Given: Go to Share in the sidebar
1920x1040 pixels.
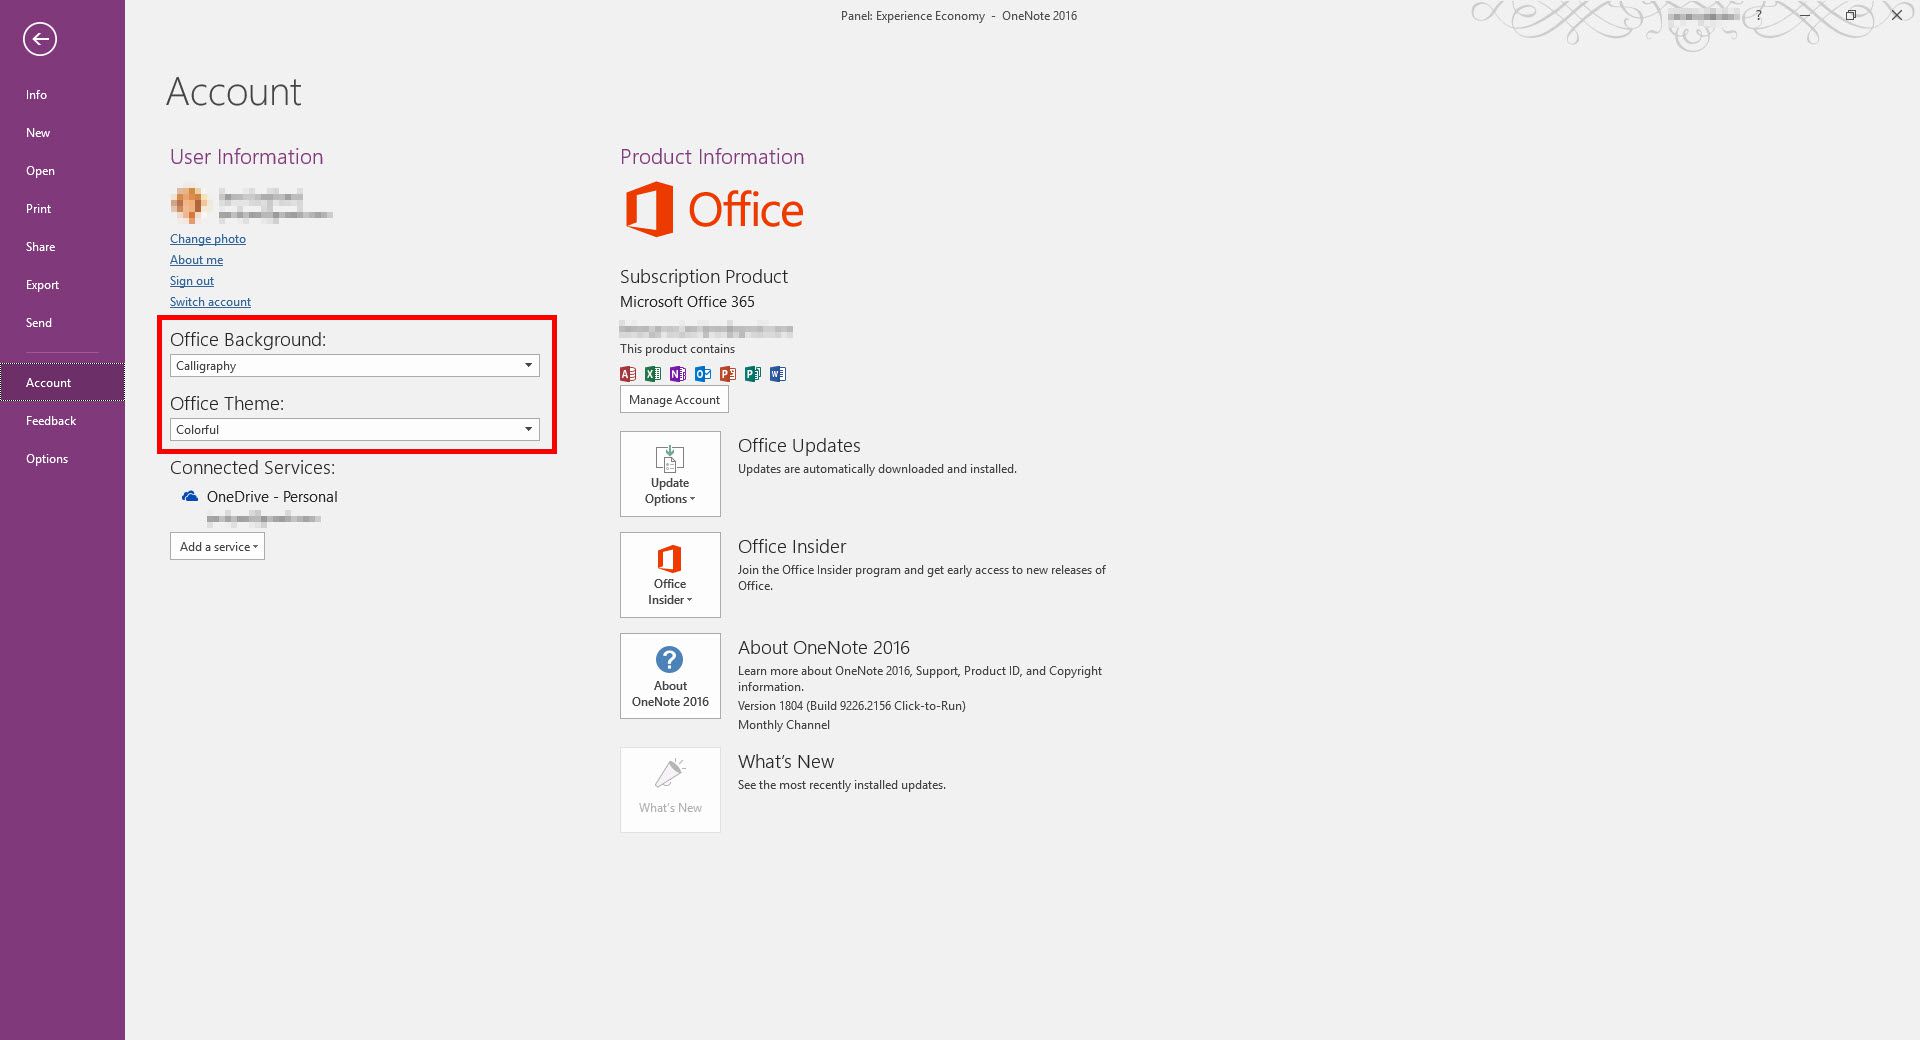Looking at the screenshot, I should (62, 247).
